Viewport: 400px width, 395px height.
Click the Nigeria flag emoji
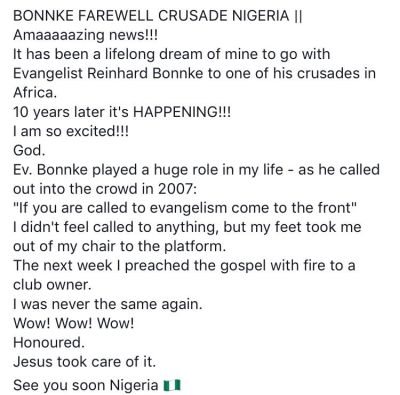[172, 385]
